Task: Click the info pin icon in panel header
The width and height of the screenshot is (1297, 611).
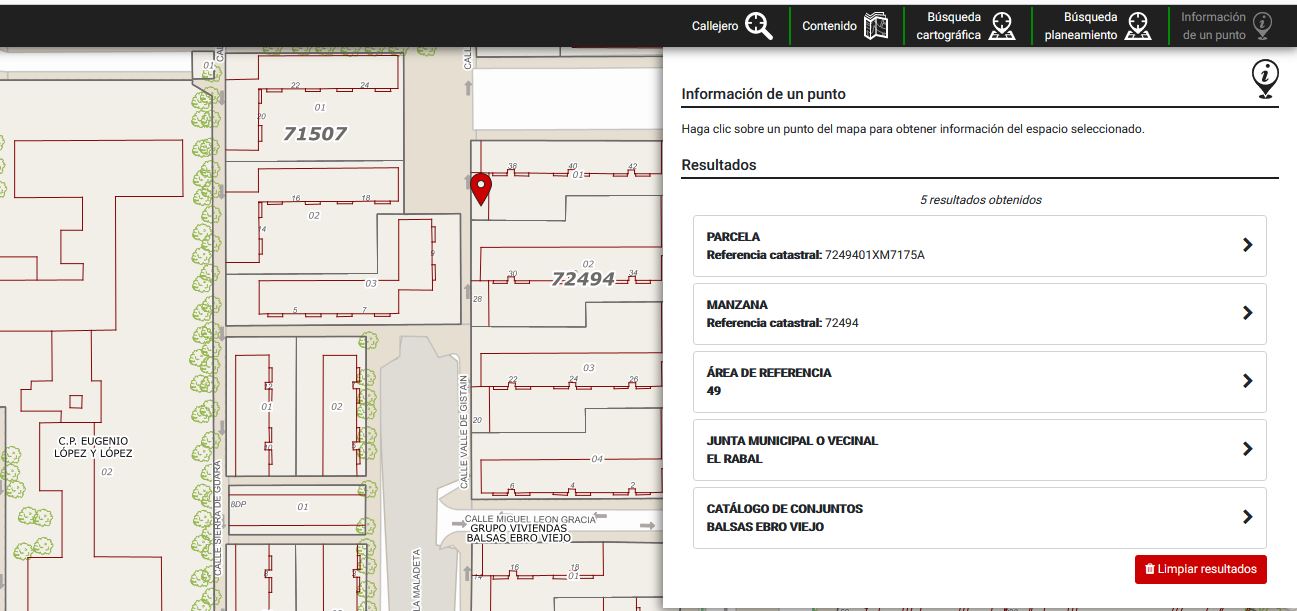Action: pyautogui.click(x=1265, y=79)
